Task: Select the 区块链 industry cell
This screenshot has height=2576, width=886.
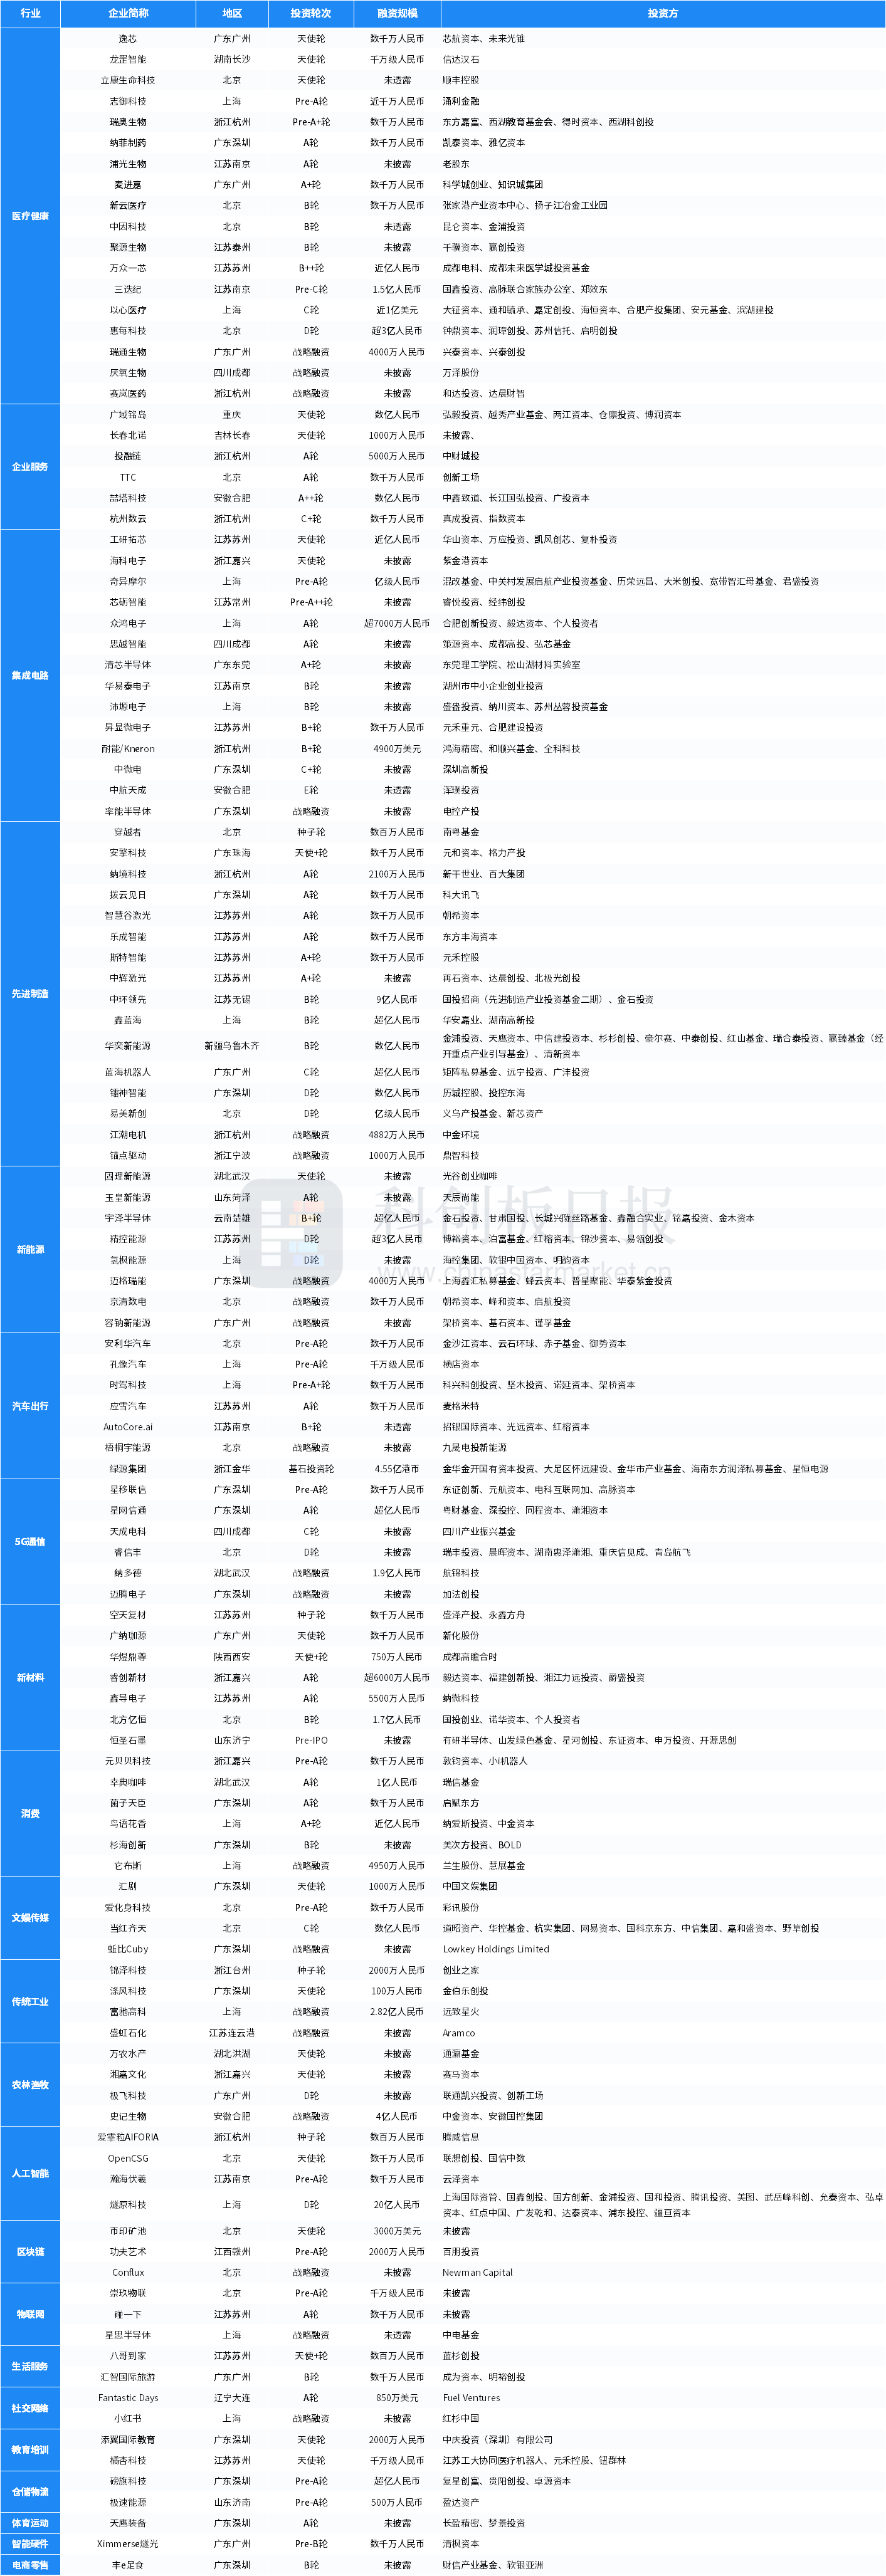Action: click(30, 2252)
